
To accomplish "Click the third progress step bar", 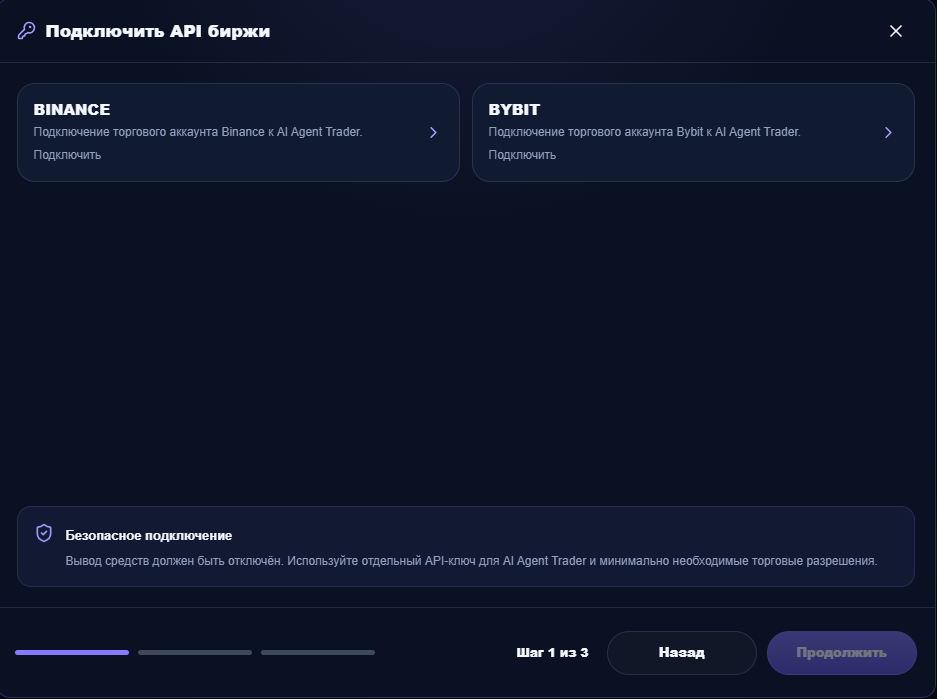I will pyautogui.click(x=318, y=652).
